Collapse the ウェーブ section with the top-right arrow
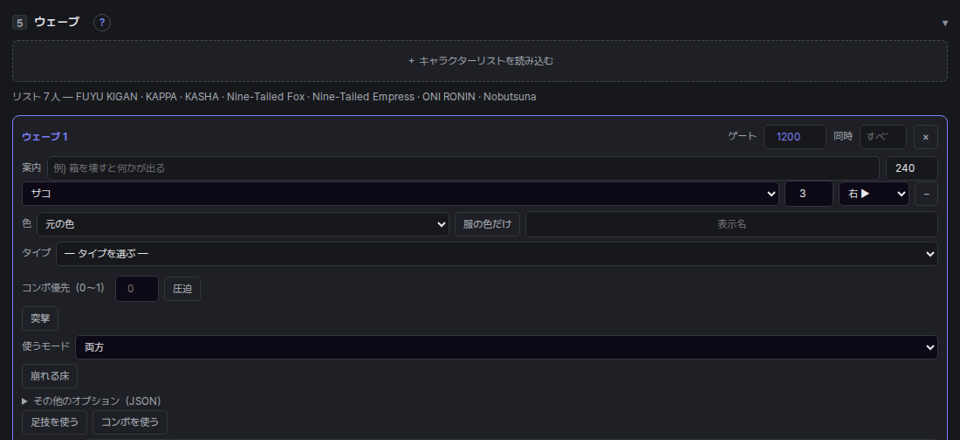The image size is (960, 440). (945, 23)
